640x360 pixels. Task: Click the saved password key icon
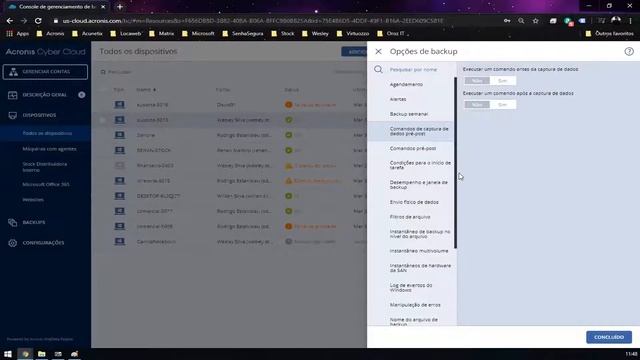pyautogui.click(x=507, y=20)
